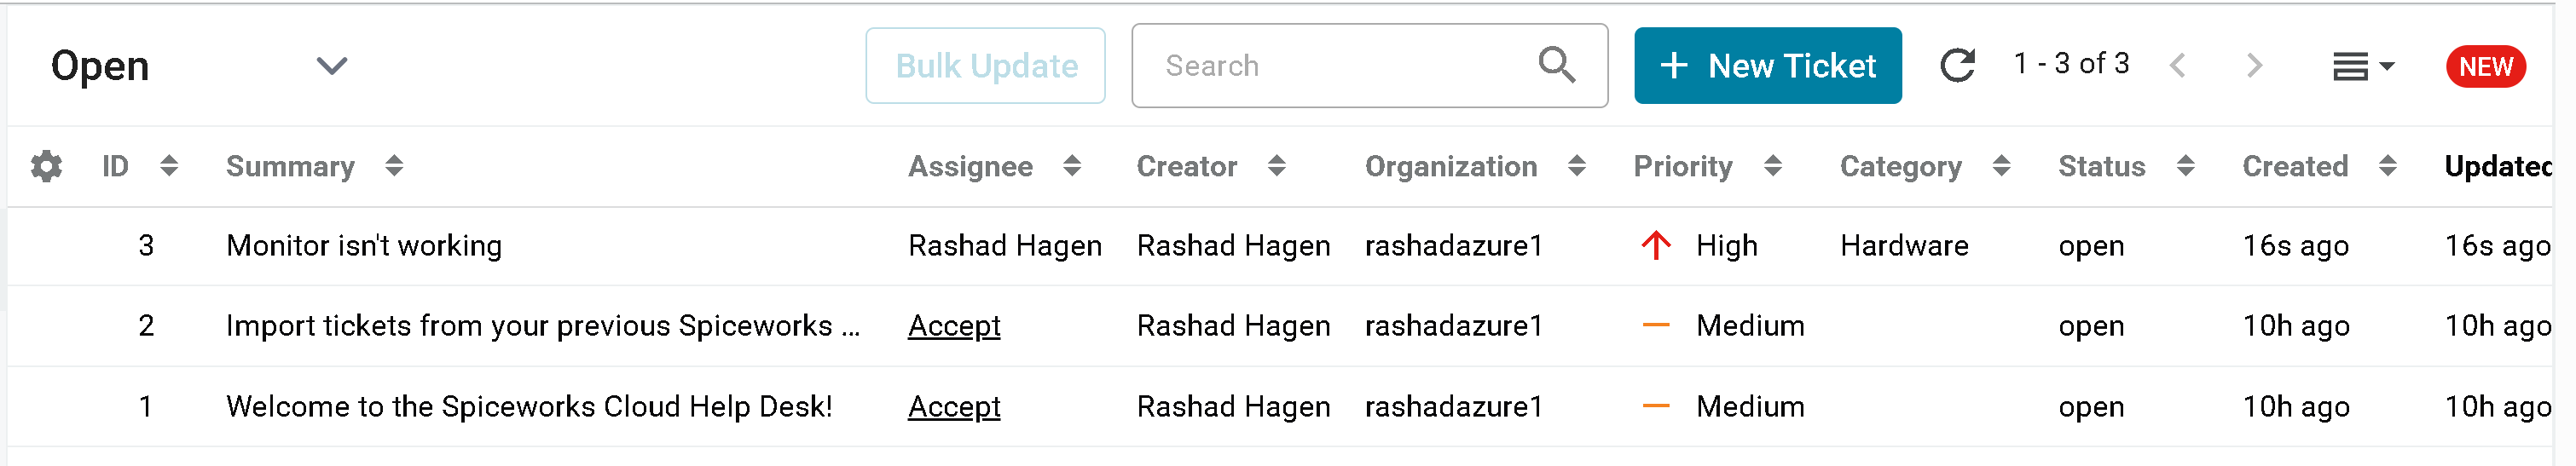Open the list layout view dropdown

pos(2362,67)
